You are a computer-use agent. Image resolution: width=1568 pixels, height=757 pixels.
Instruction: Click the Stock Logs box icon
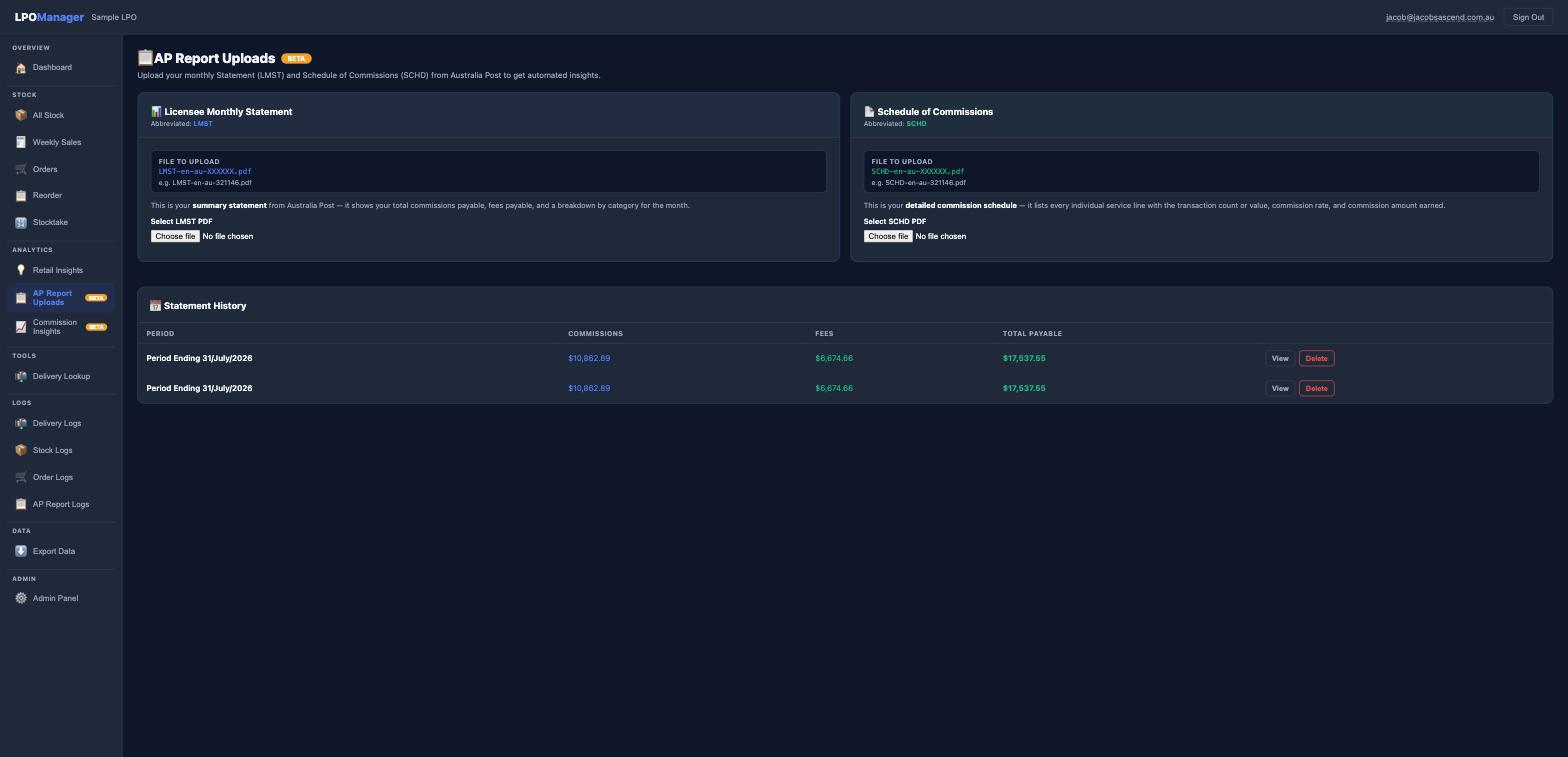21,450
